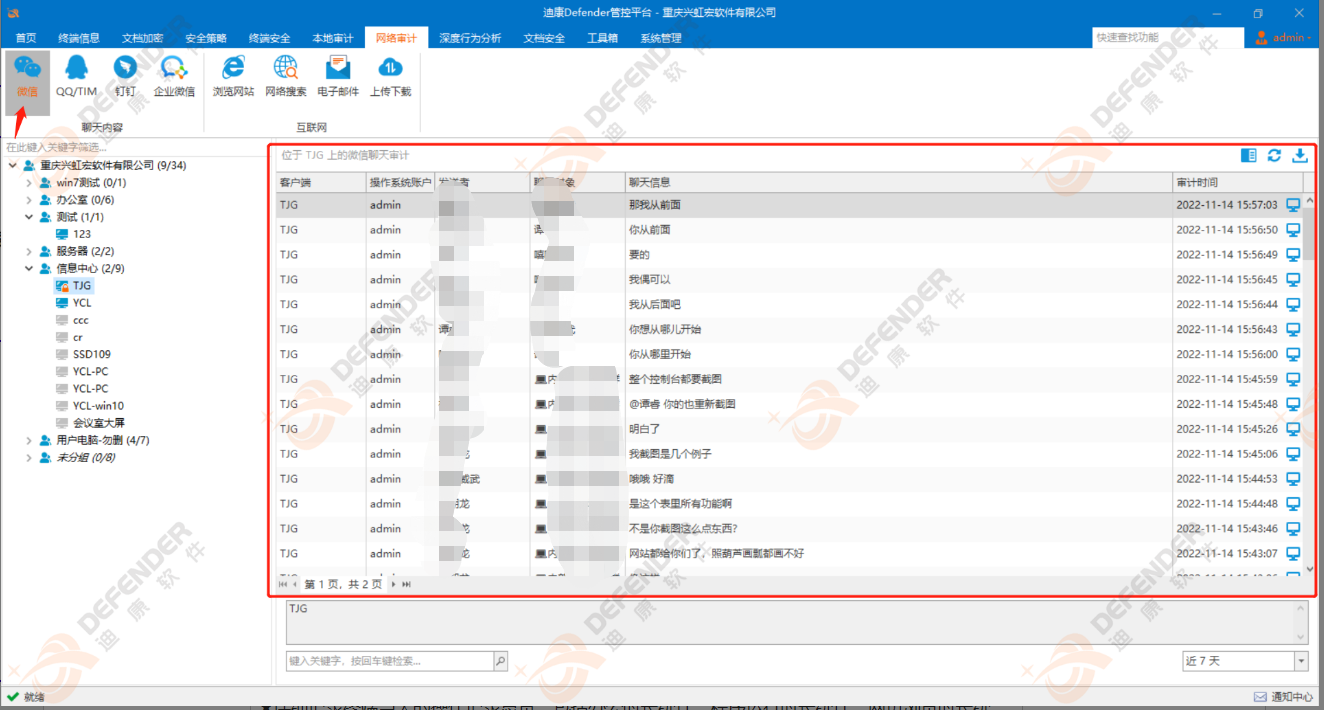1324x710 pixels.
Task: Go to next page of results
Action: tap(393, 584)
